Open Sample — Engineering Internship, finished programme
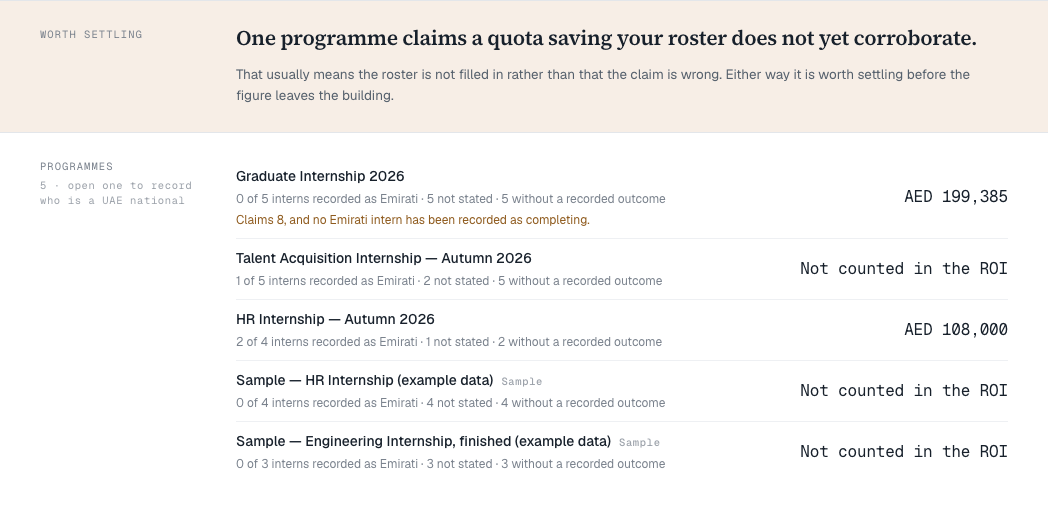Viewport: 1048px width, 508px height. [622, 452]
